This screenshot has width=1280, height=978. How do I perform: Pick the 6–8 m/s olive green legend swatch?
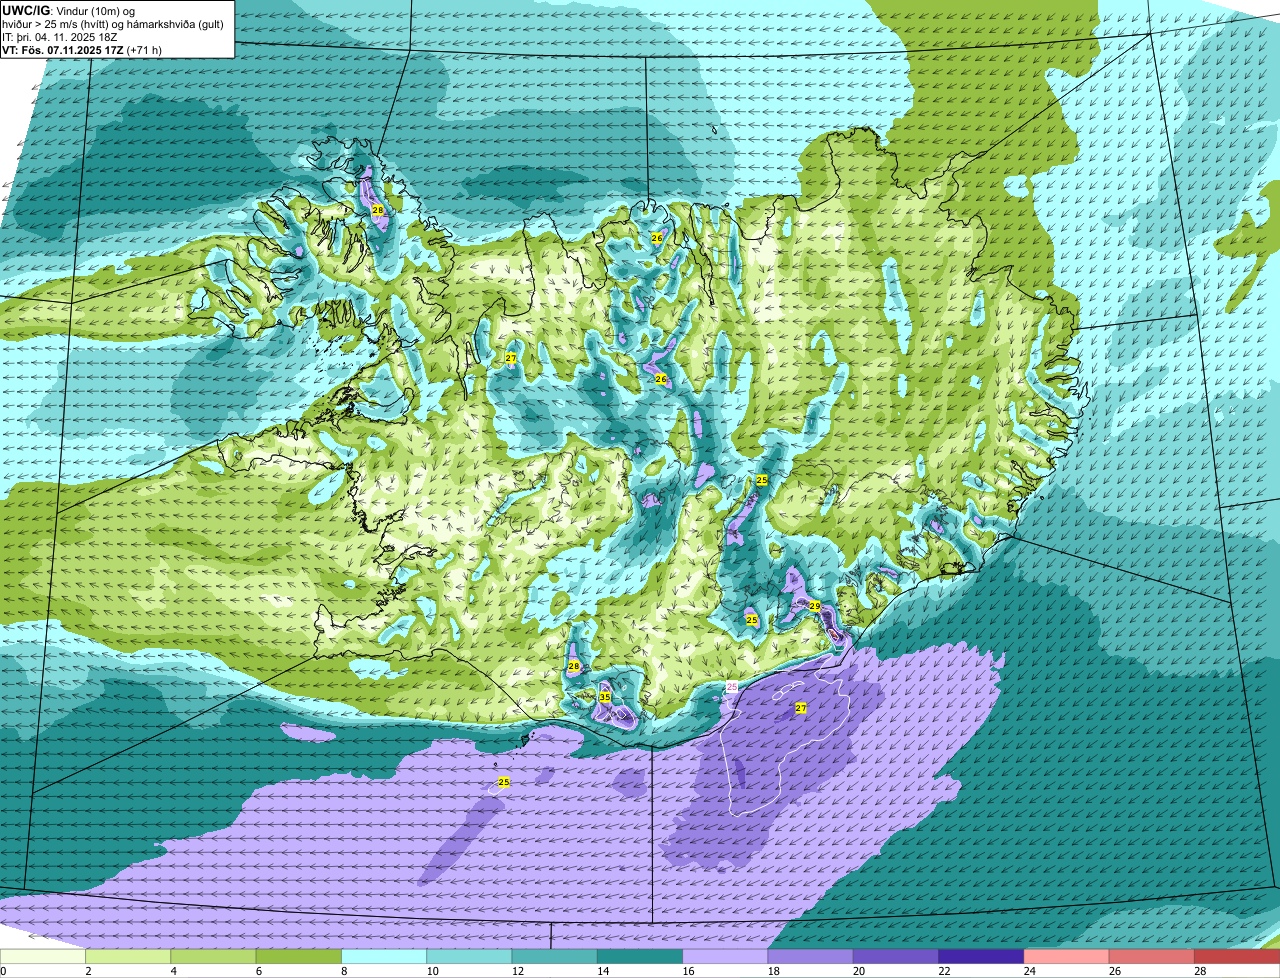(299, 957)
